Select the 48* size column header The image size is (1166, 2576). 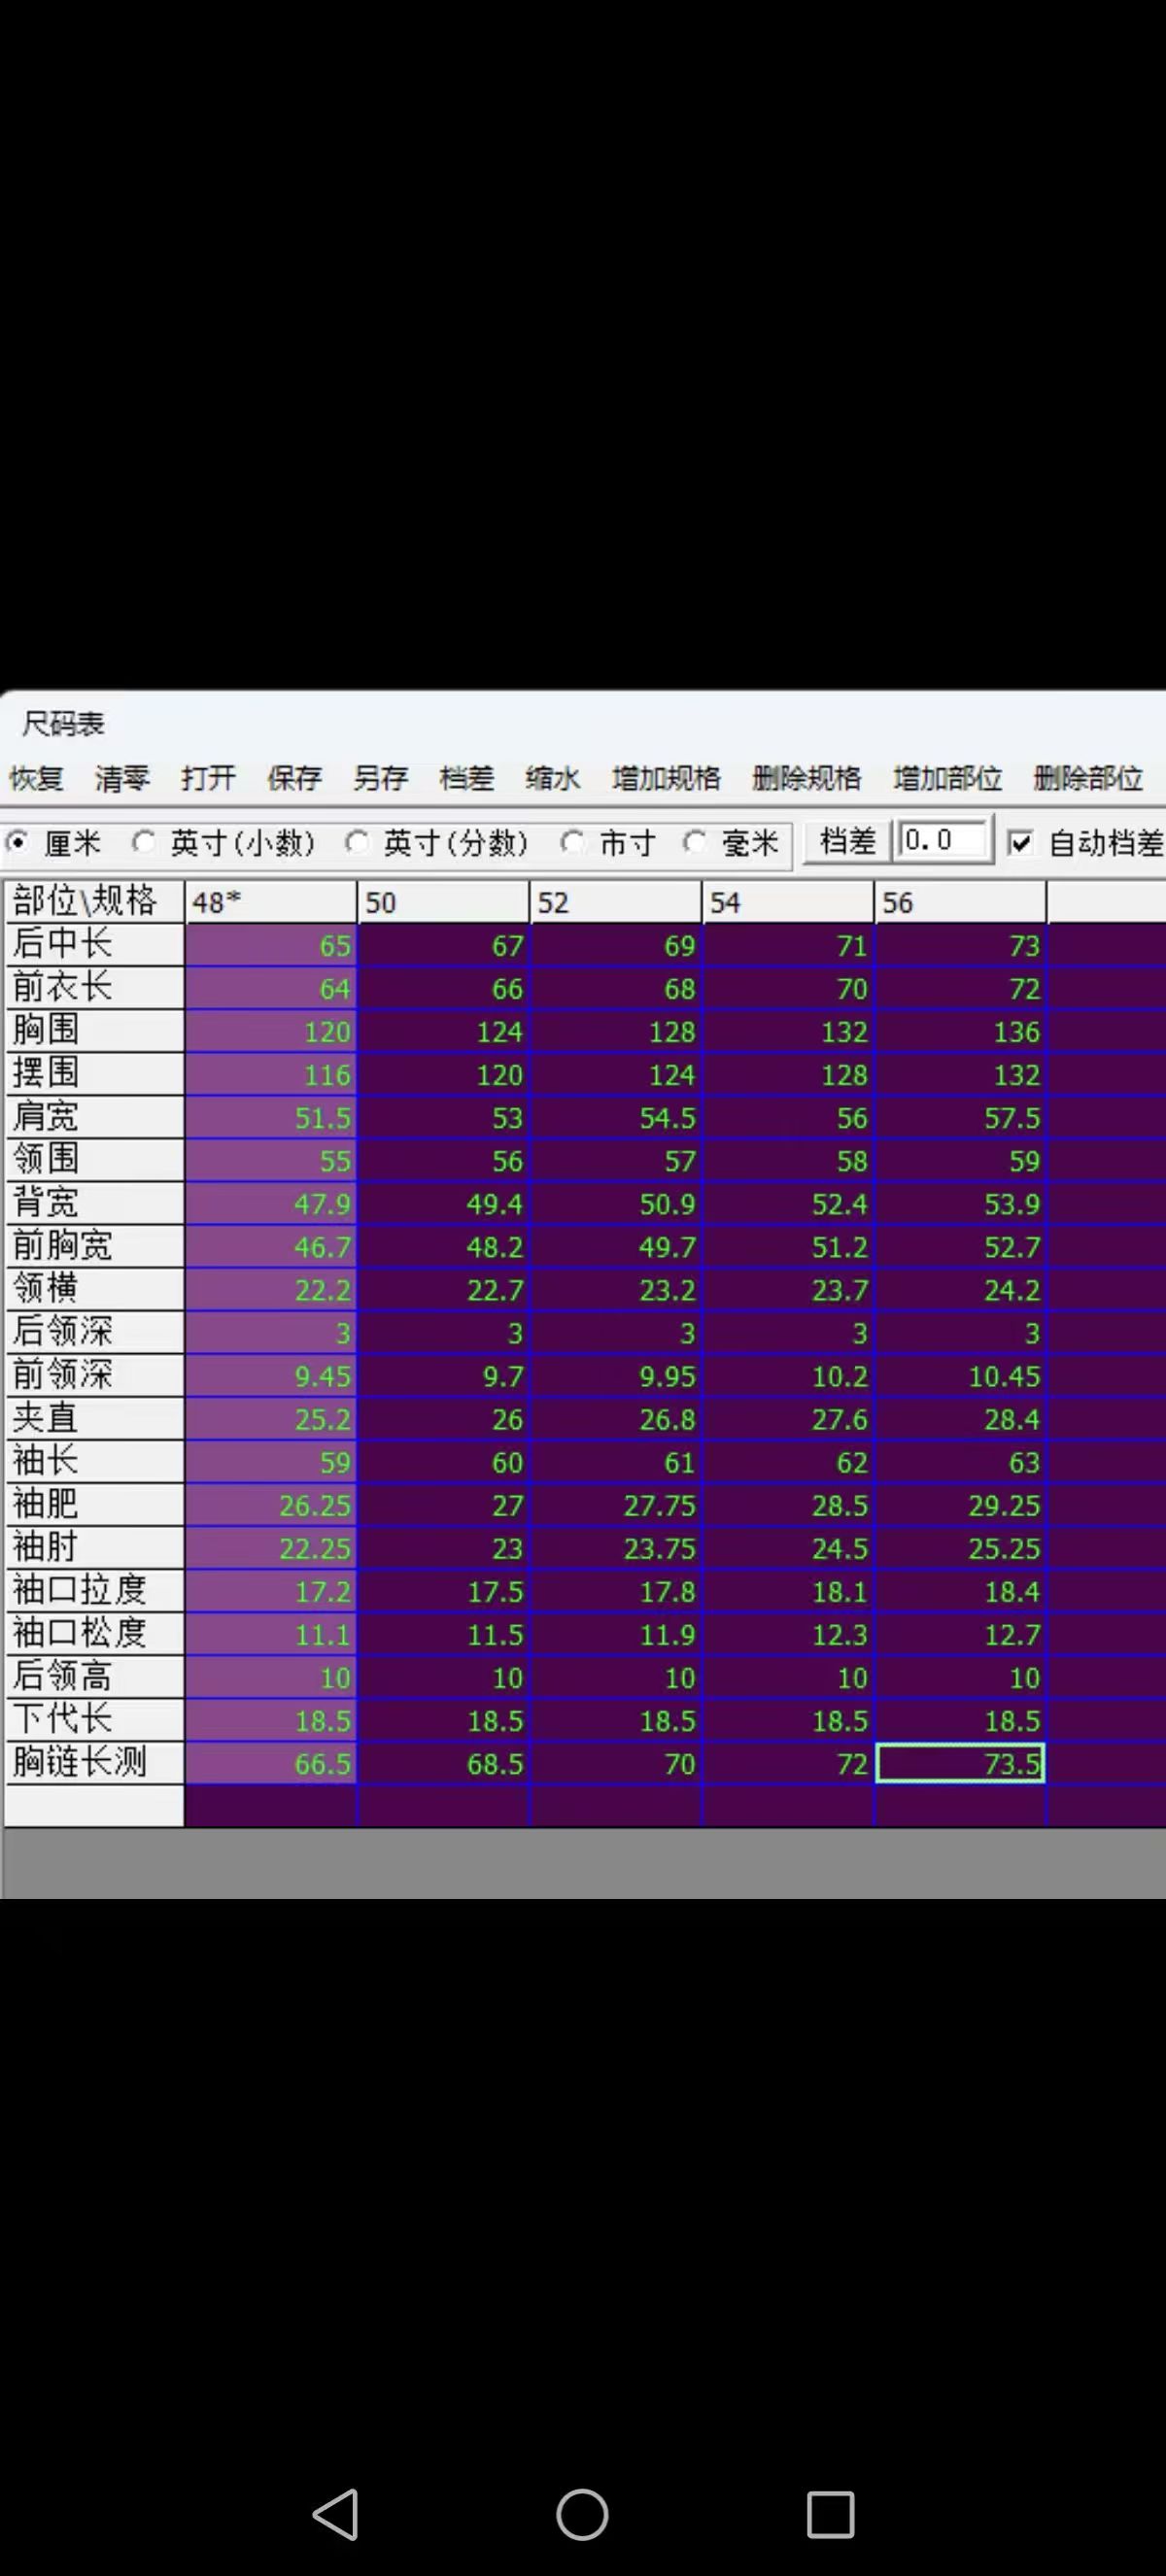[271, 902]
